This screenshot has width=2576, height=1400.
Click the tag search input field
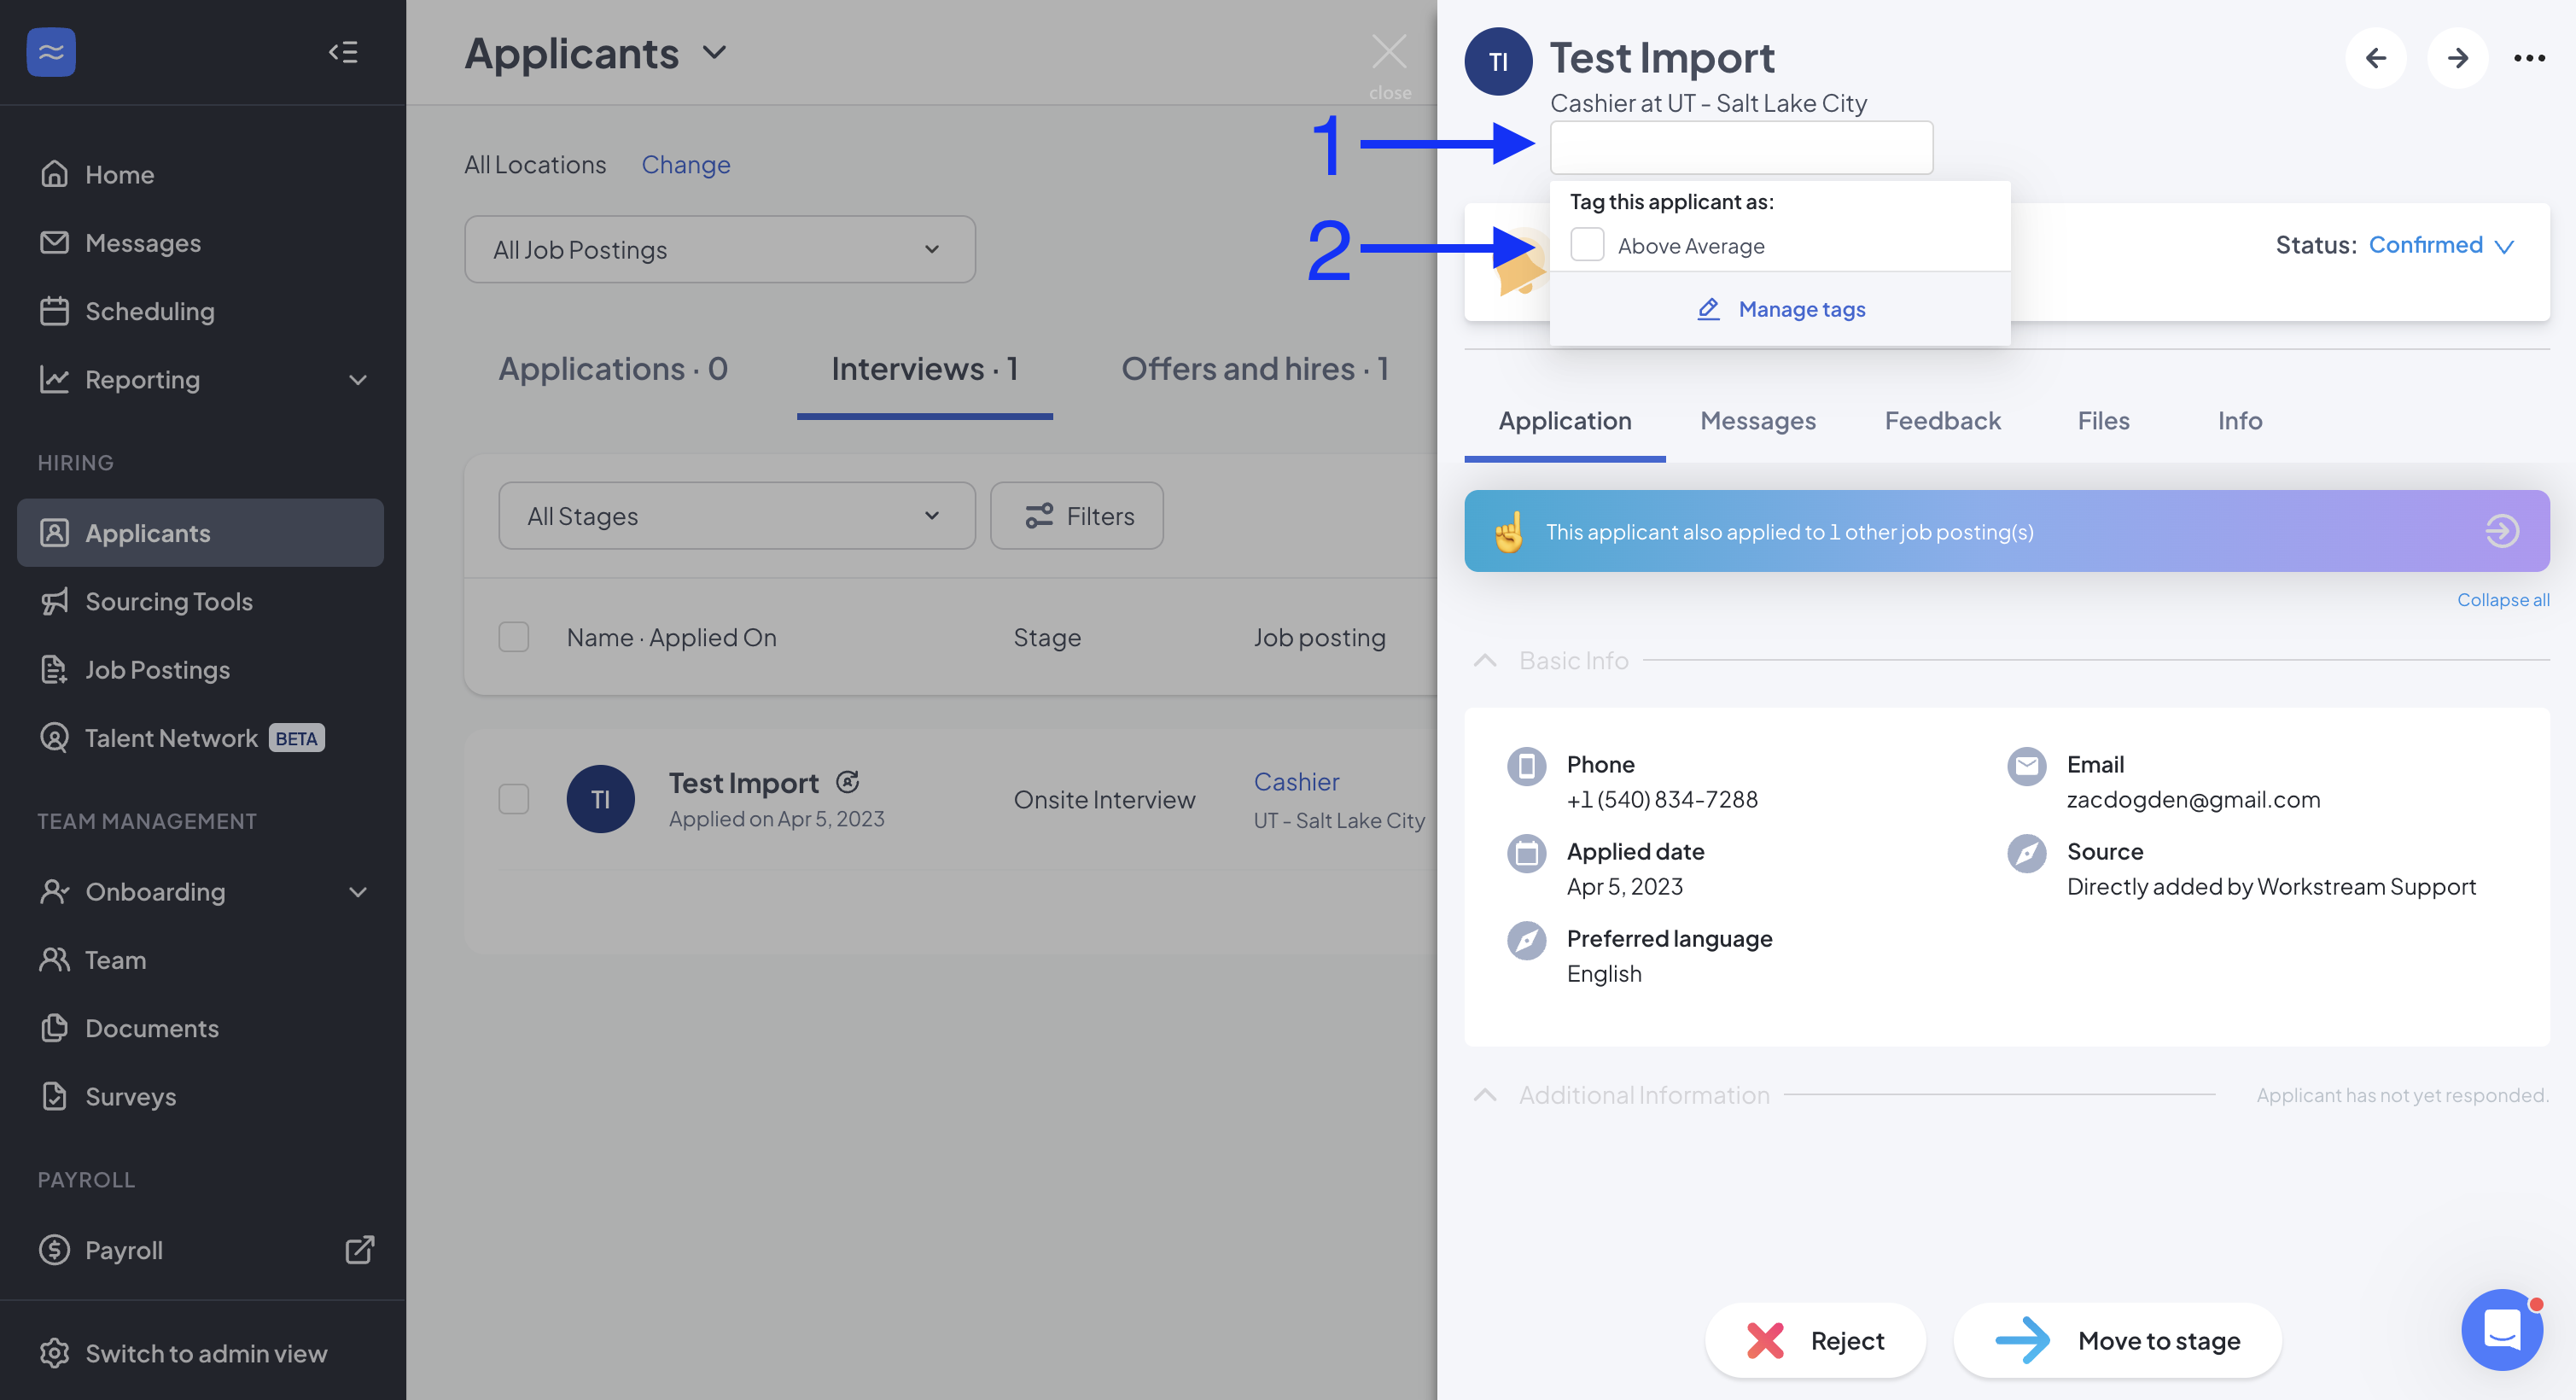[1741, 148]
